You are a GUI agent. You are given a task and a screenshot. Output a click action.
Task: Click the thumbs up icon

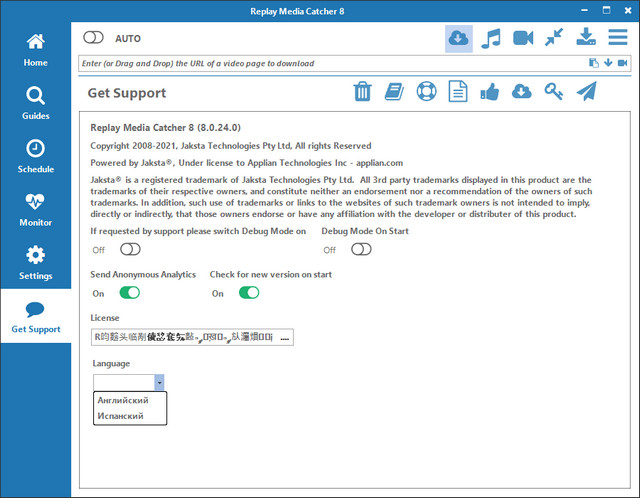click(x=490, y=92)
